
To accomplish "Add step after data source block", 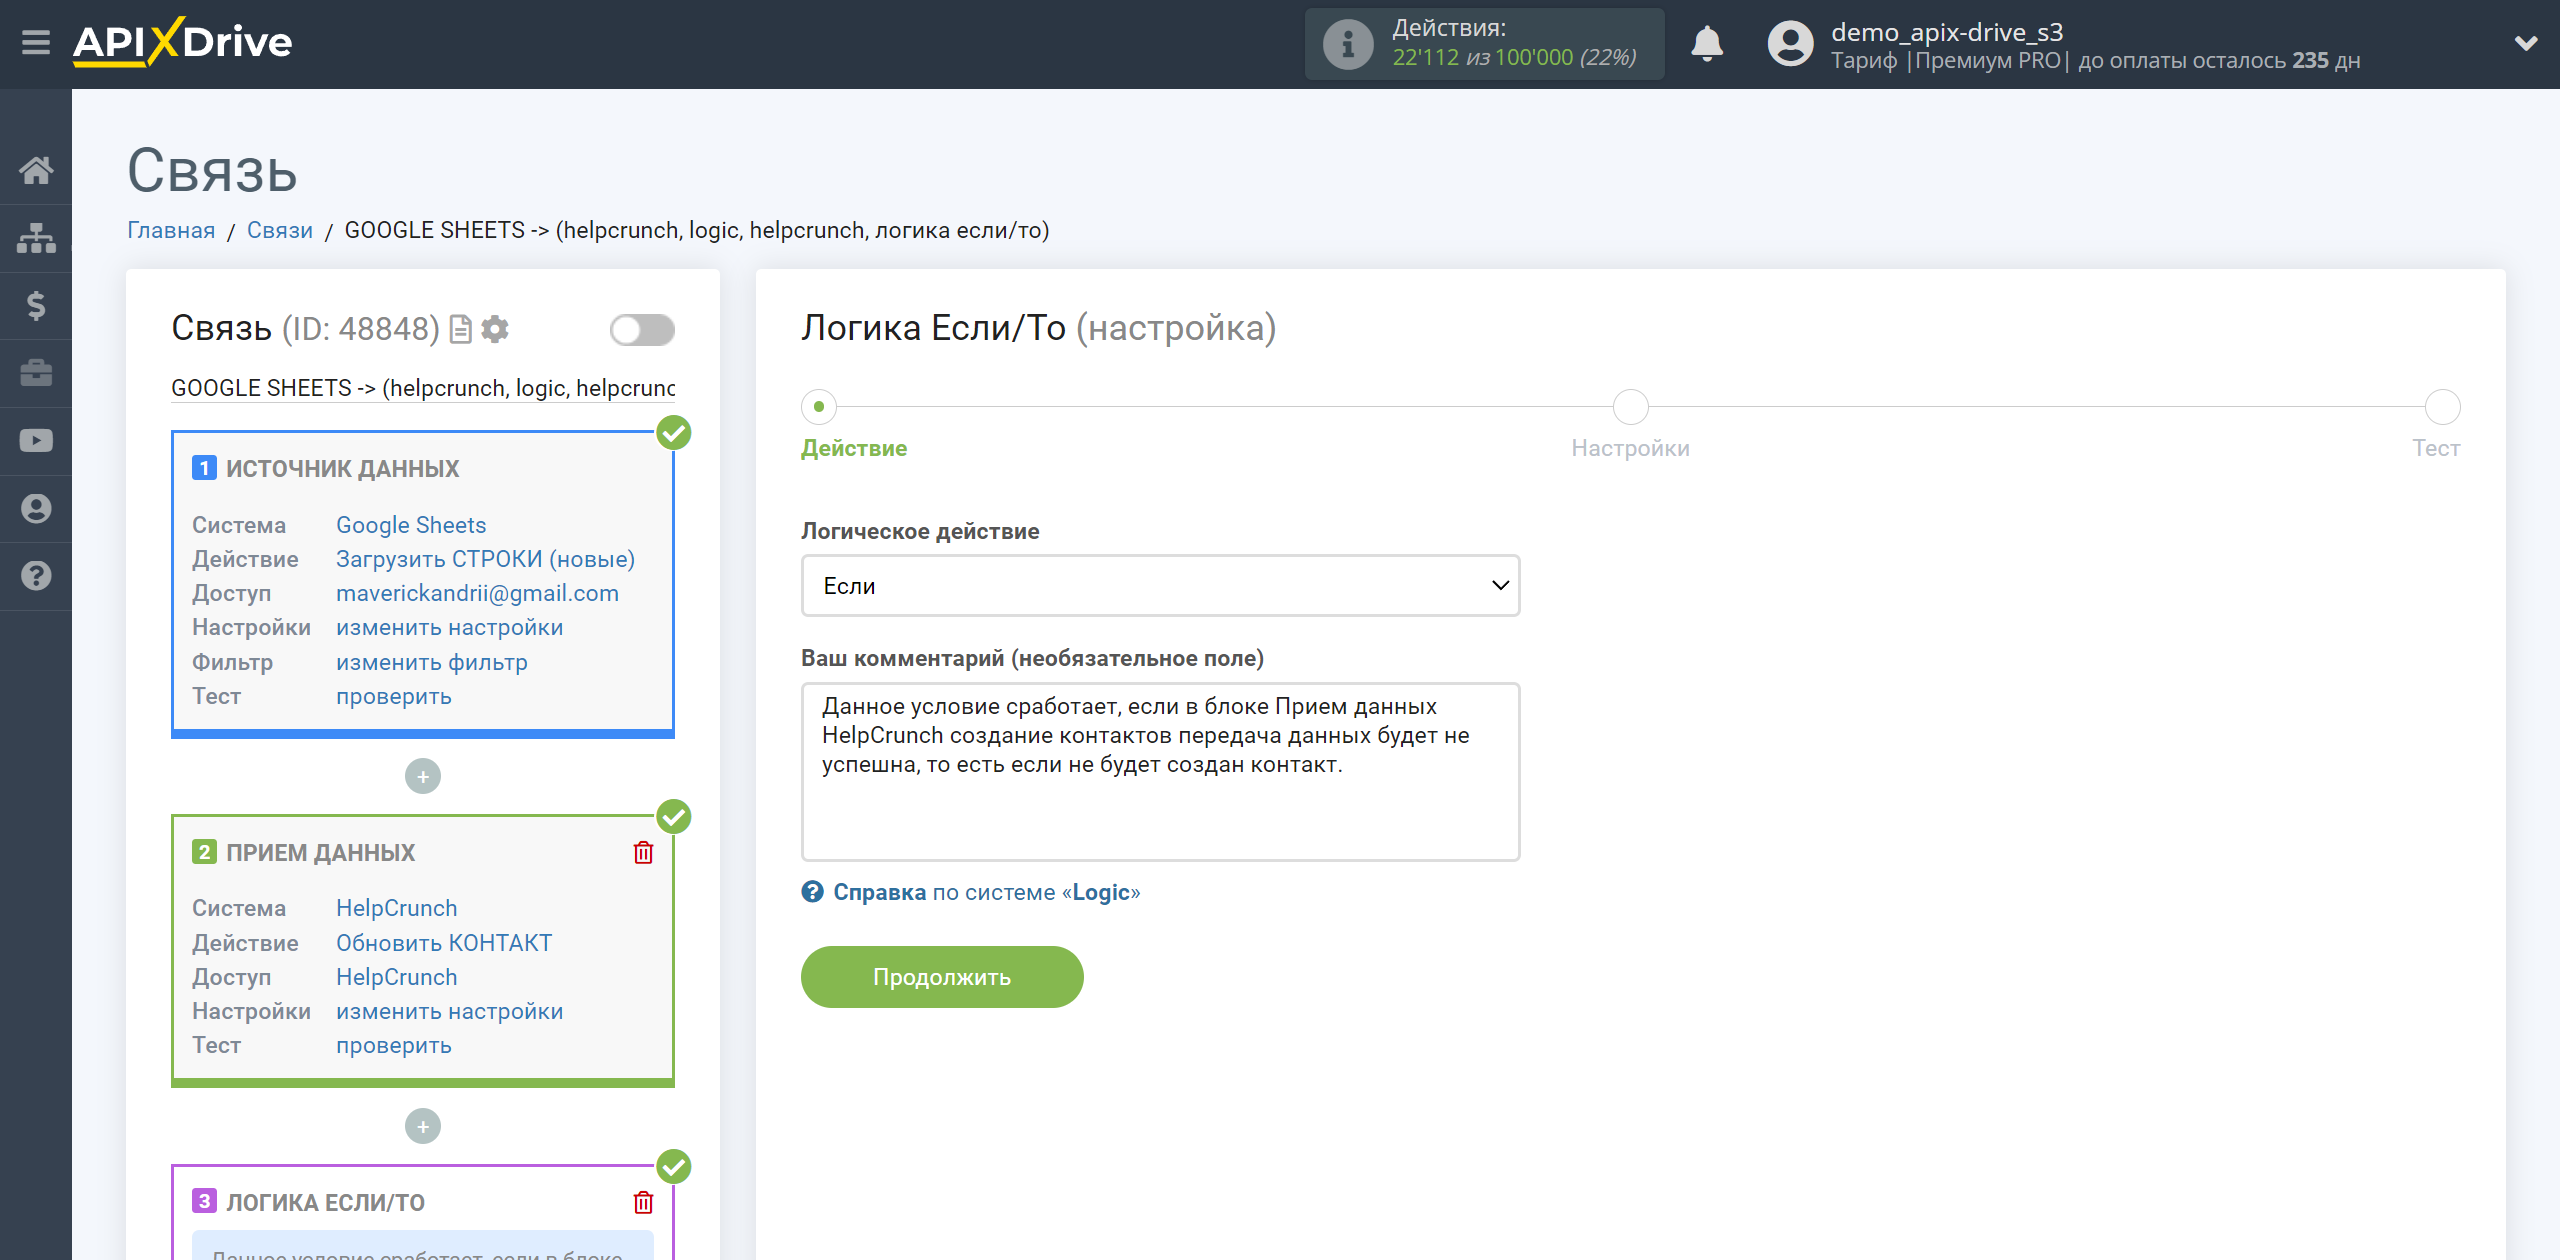I will tap(423, 776).
